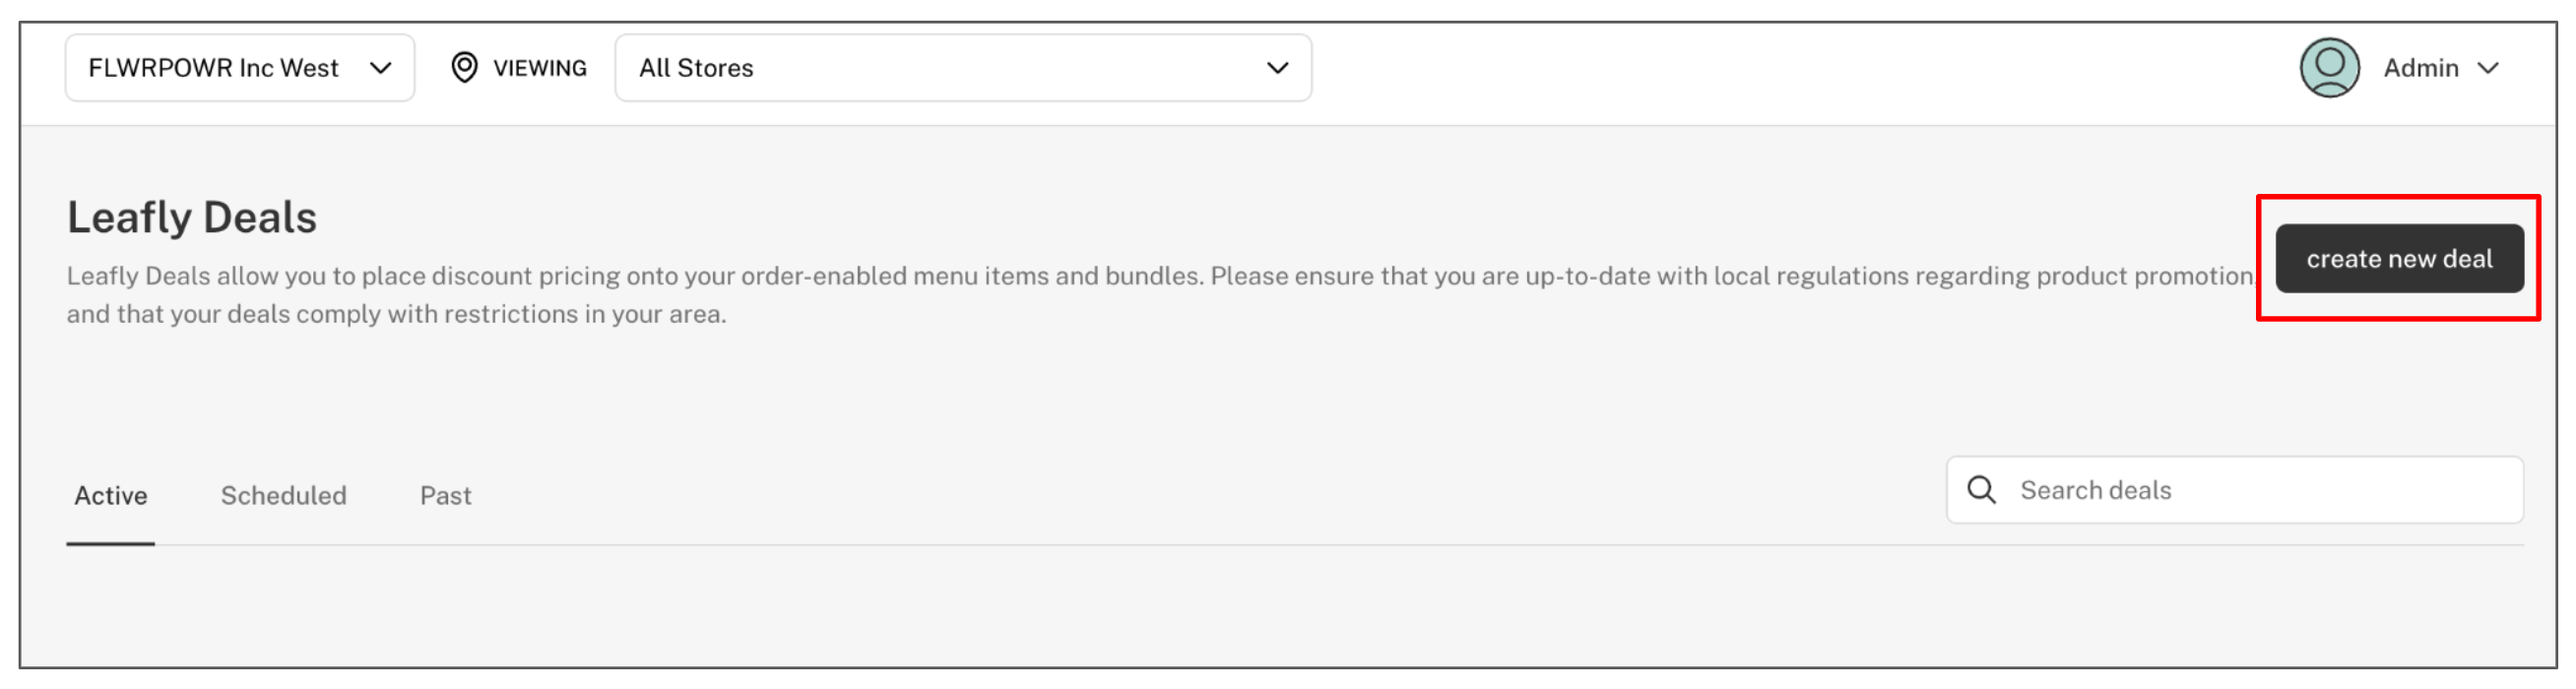Screen dimensions: 2576x689
Task: Click the FLWRPOWR Inc West organization name
Action: point(213,68)
